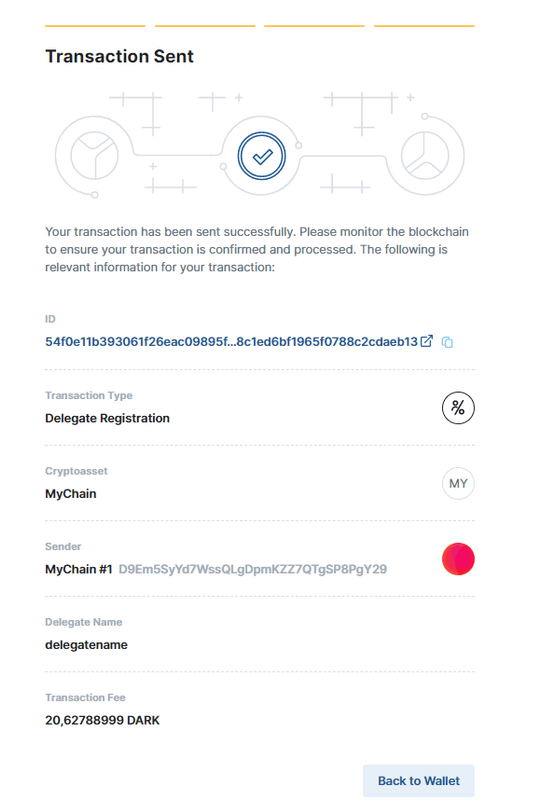This screenshot has width=555, height=800.
Task: Copy the transaction ID to clipboard
Action: (447, 342)
